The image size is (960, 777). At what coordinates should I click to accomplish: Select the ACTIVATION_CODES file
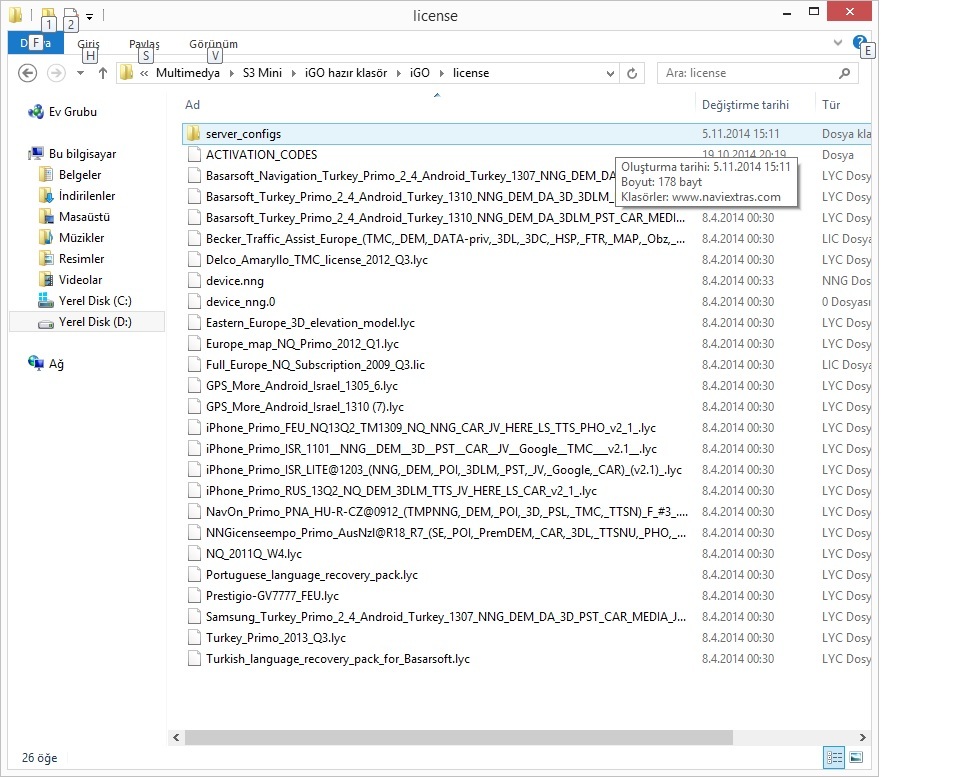point(261,155)
